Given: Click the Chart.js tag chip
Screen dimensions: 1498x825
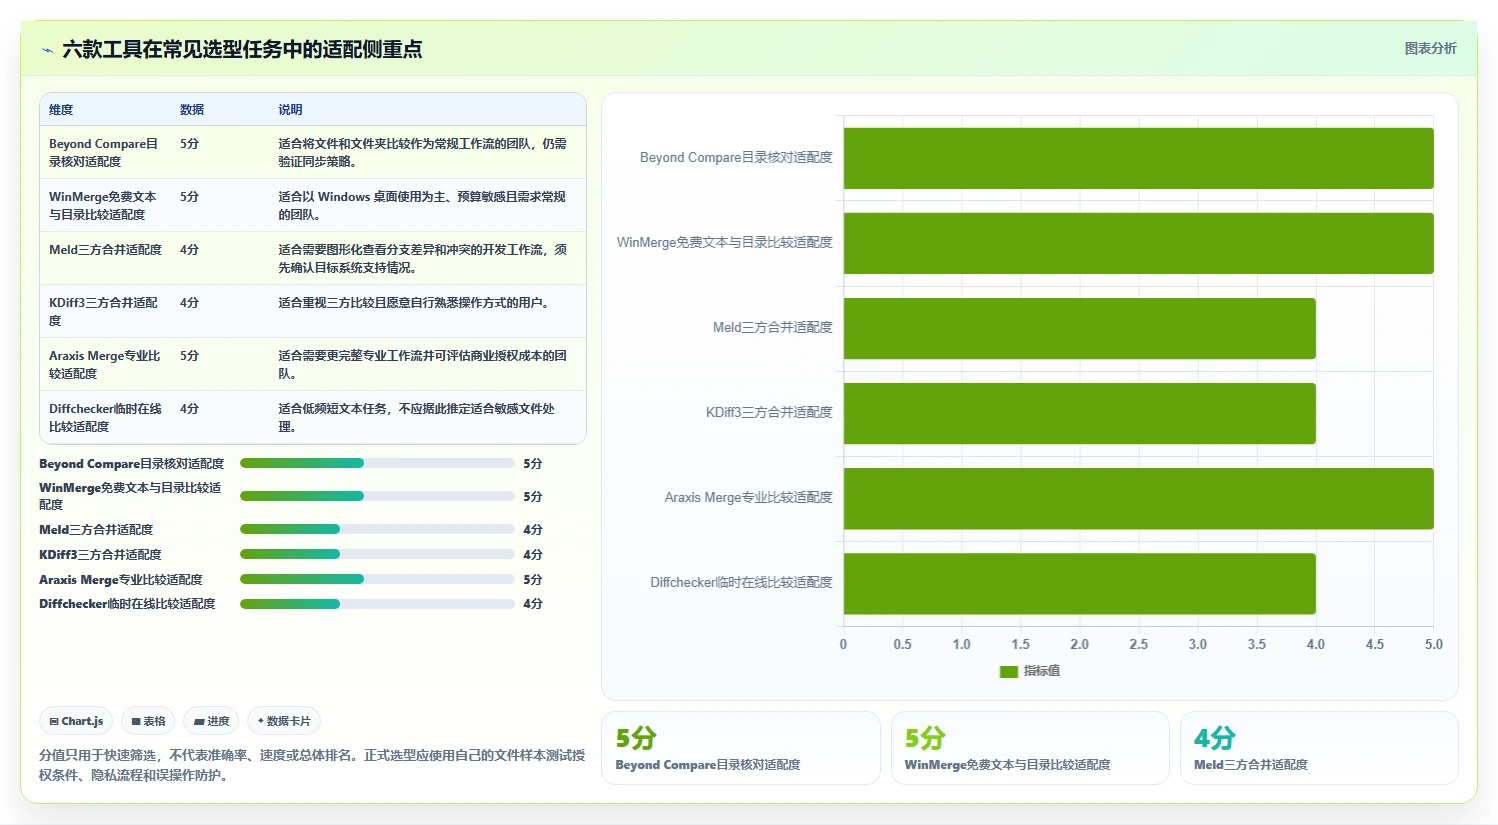Looking at the screenshot, I should coord(77,721).
